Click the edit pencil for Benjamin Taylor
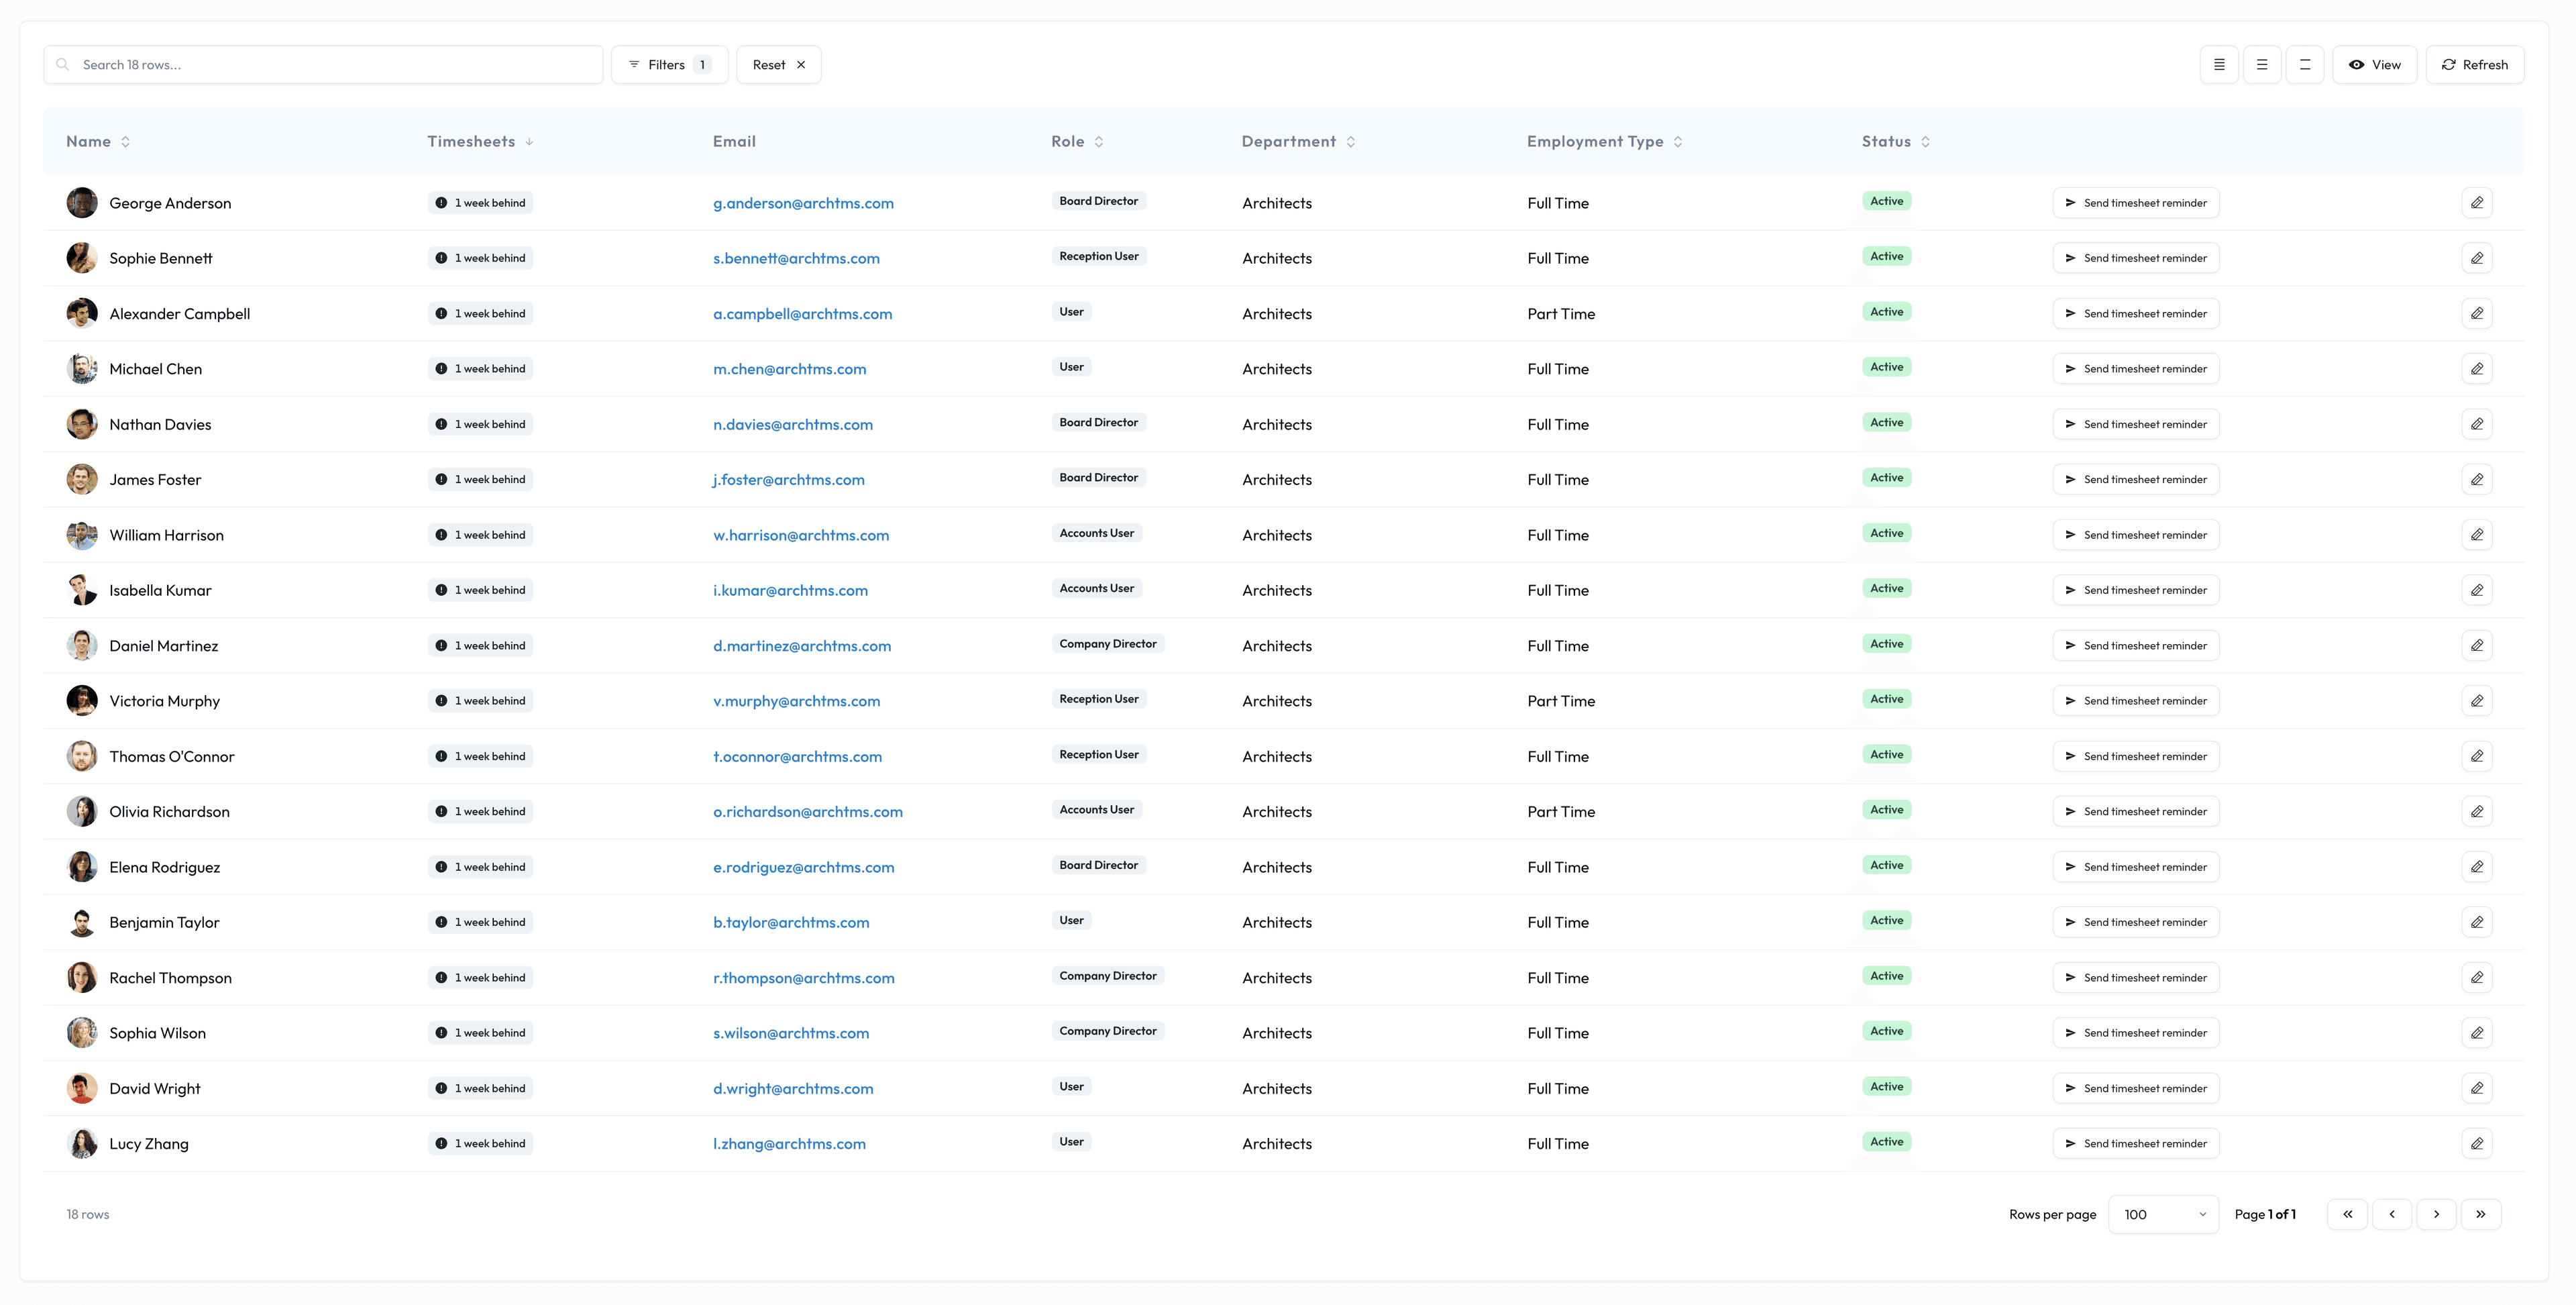2576x1305 pixels. click(2477, 922)
